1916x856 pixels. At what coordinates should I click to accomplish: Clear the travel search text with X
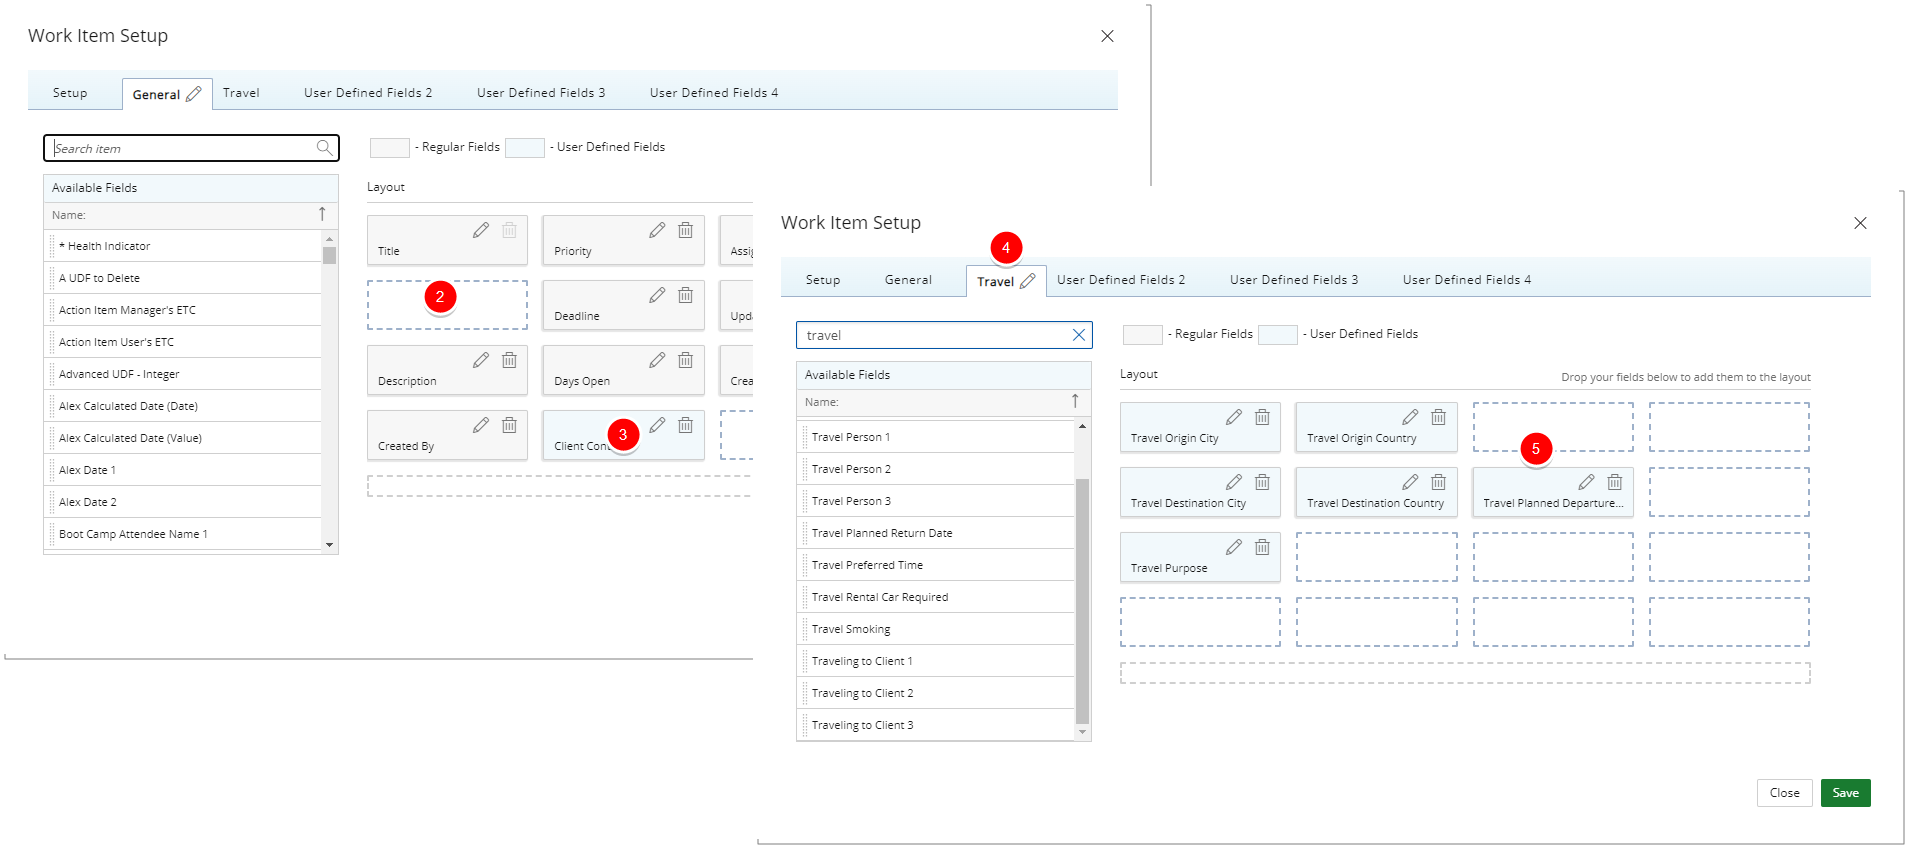(1078, 335)
